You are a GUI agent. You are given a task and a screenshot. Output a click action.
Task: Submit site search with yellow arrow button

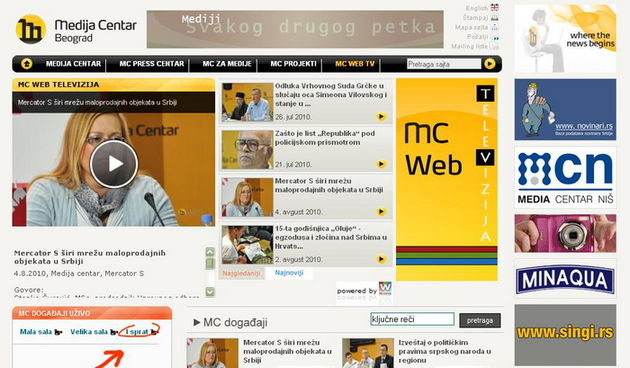point(489,63)
